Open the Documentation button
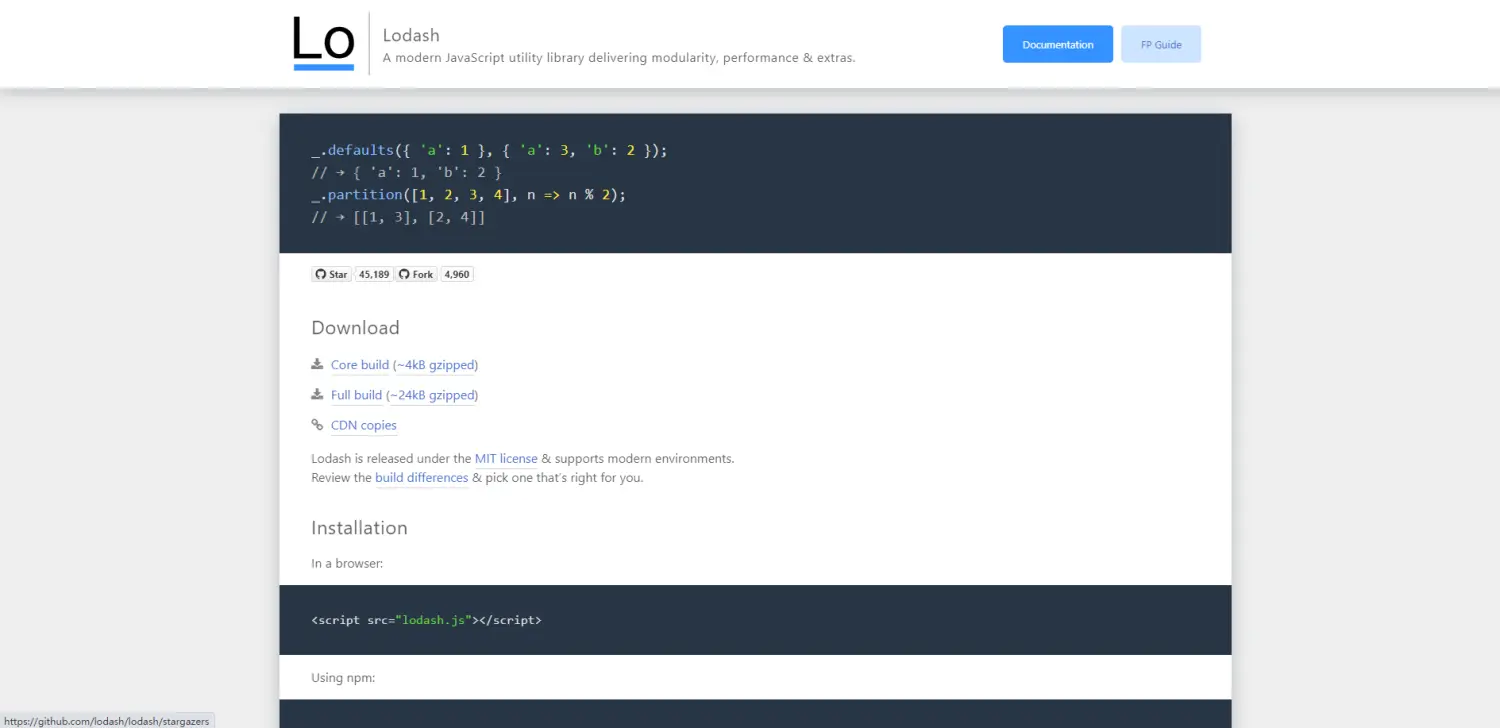This screenshot has height=728, width=1500. 1058,44
